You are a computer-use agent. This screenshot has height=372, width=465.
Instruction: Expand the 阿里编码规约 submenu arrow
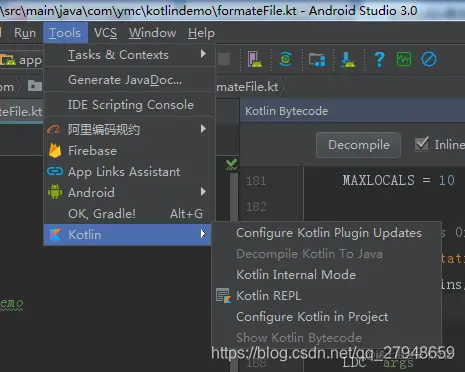[203, 129]
